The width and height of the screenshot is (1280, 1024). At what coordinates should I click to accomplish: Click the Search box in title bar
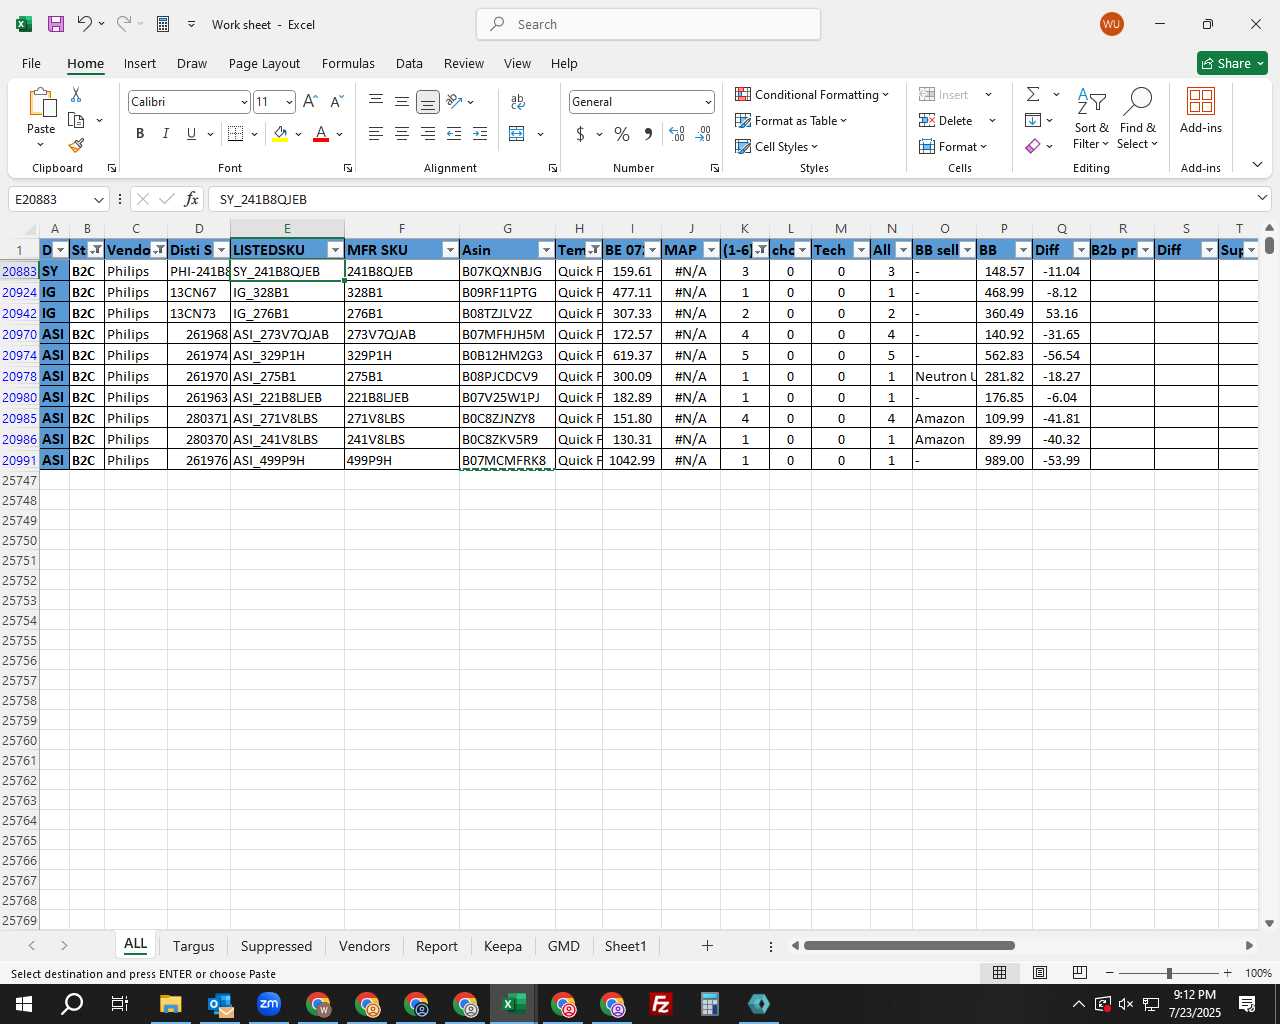point(648,24)
